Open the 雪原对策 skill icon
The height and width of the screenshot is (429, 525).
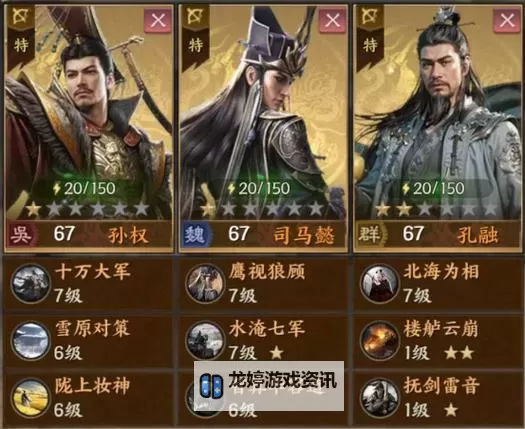pyautogui.click(x=30, y=341)
